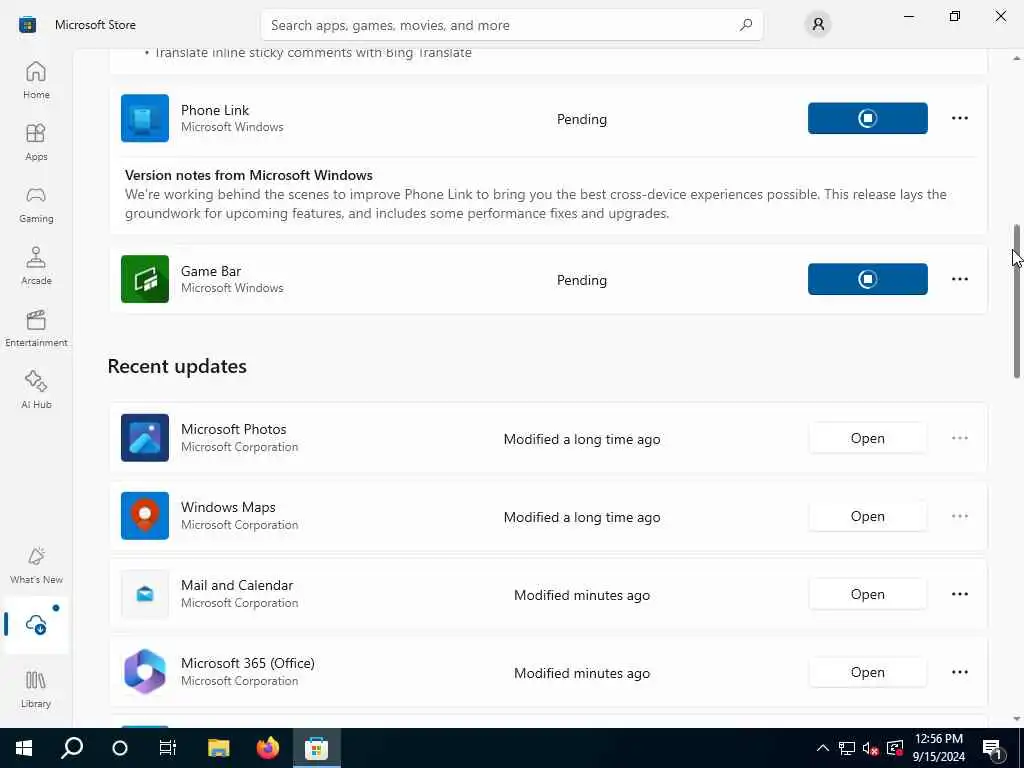The width and height of the screenshot is (1024, 768).
Task: Click the Microsoft 365 (Office) app icon
Action: [145, 671]
